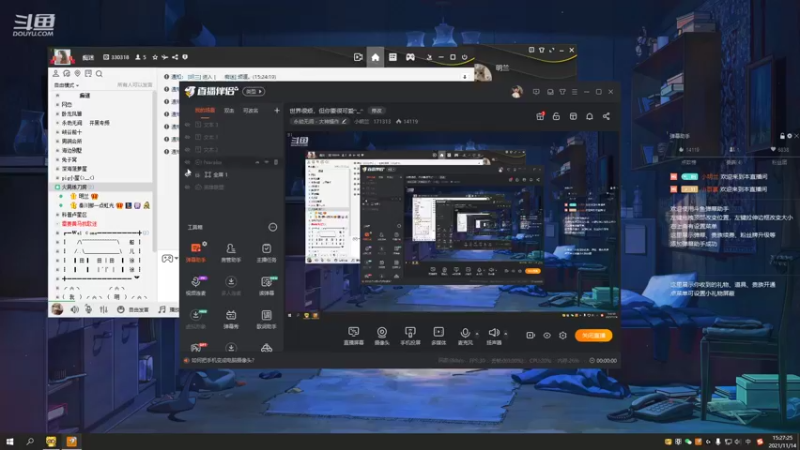
Task: Click the music note icon in voice chat bar
Action: coord(162,310)
